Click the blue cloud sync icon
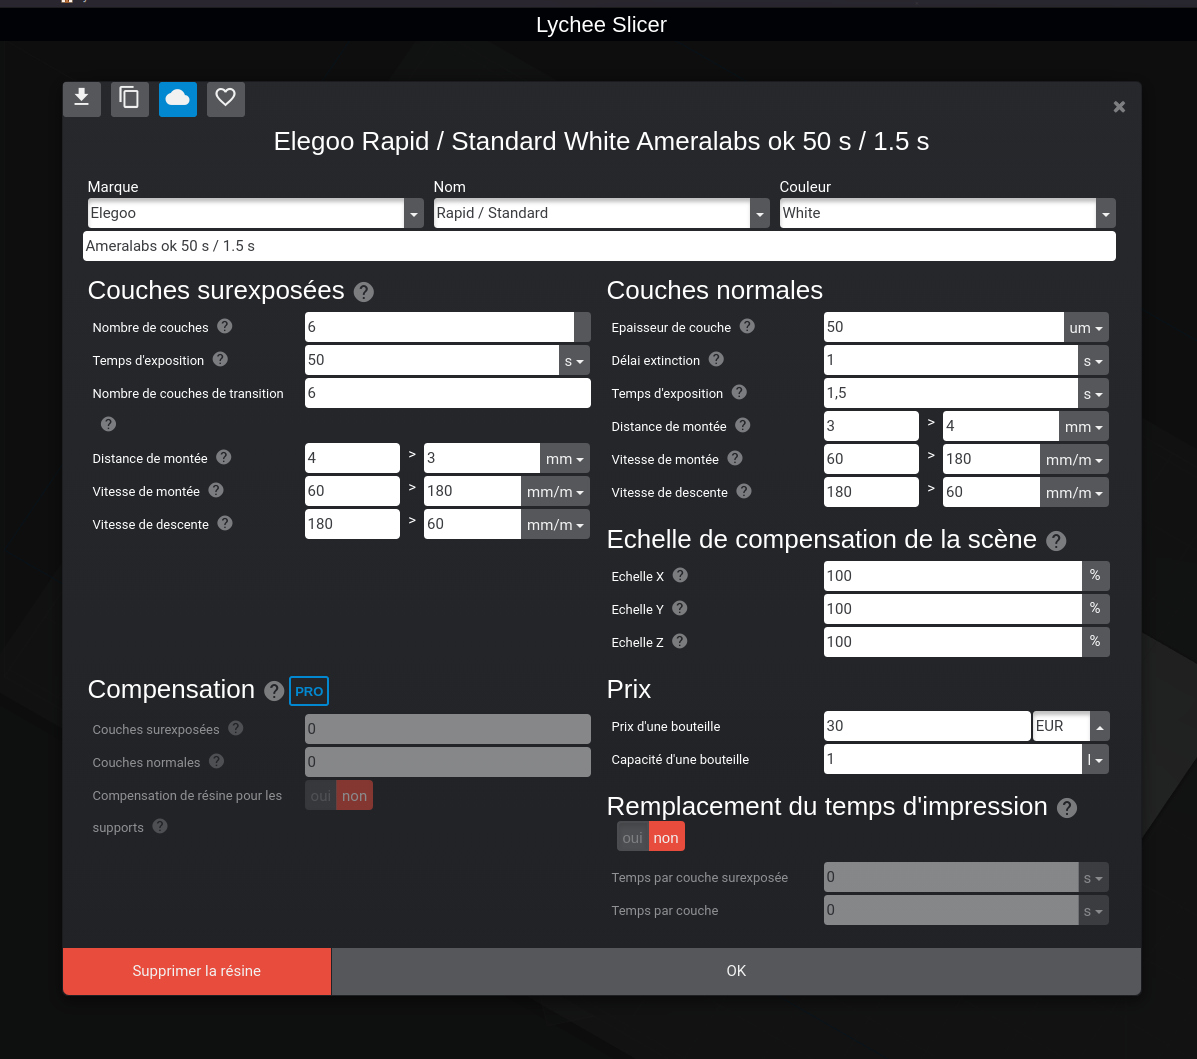Viewport: 1197px width, 1059px height. click(178, 99)
